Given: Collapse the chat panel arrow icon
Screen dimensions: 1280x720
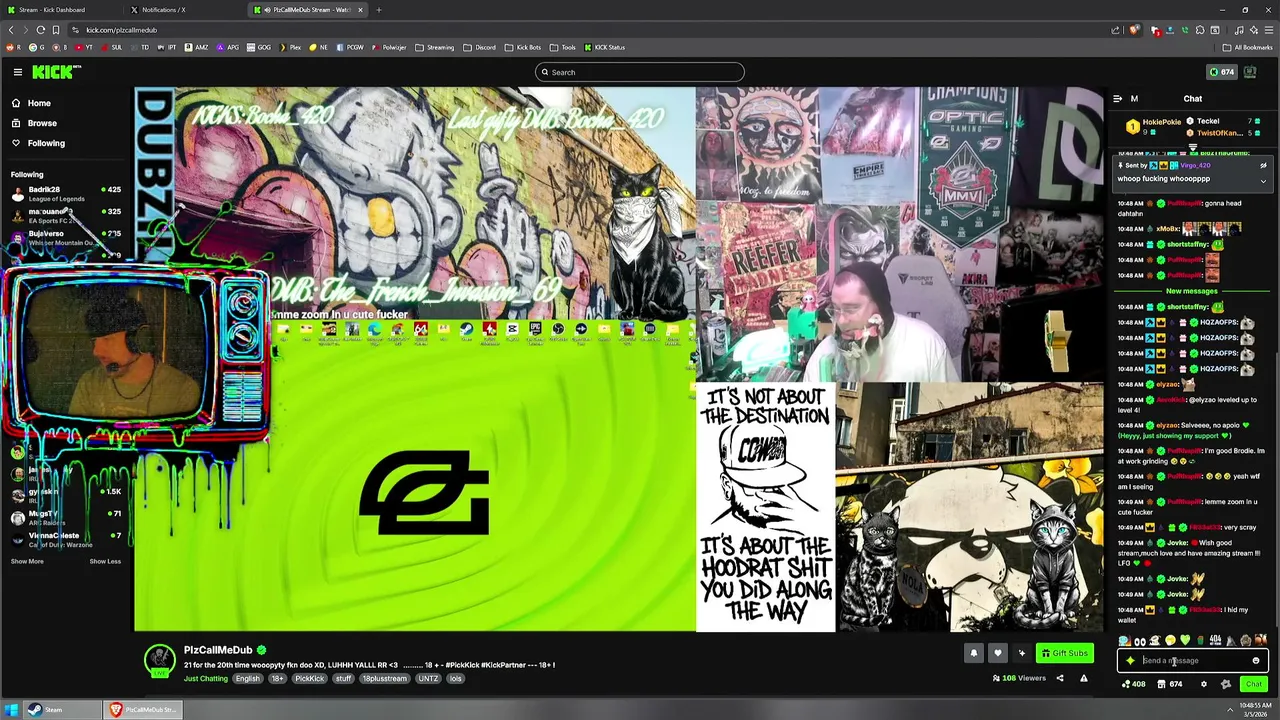Looking at the screenshot, I should tap(1117, 98).
